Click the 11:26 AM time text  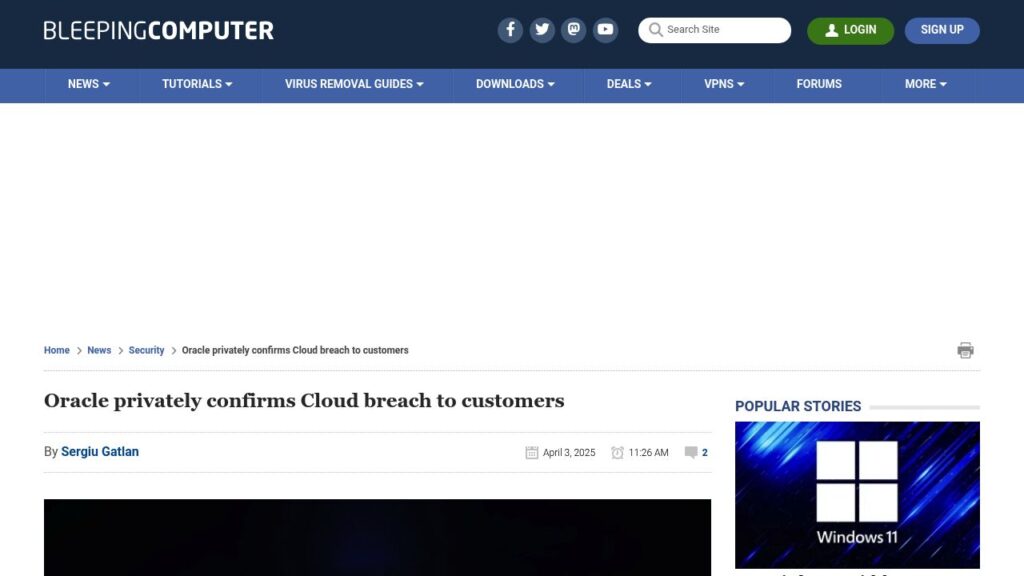(x=648, y=453)
